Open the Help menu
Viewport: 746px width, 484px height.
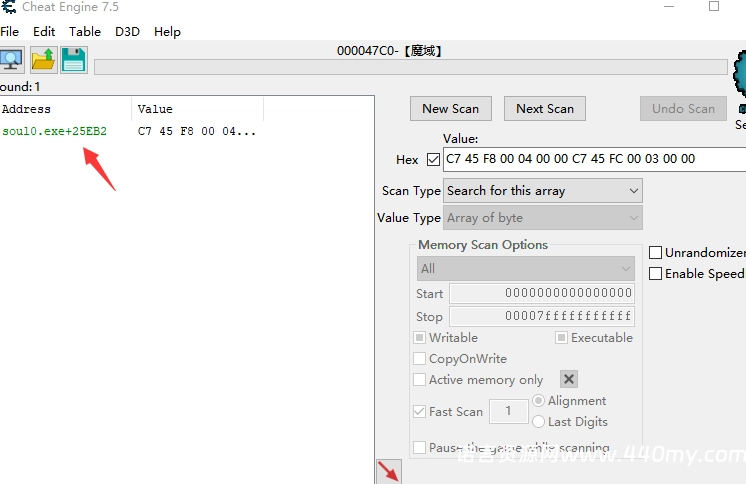[x=167, y=32]
